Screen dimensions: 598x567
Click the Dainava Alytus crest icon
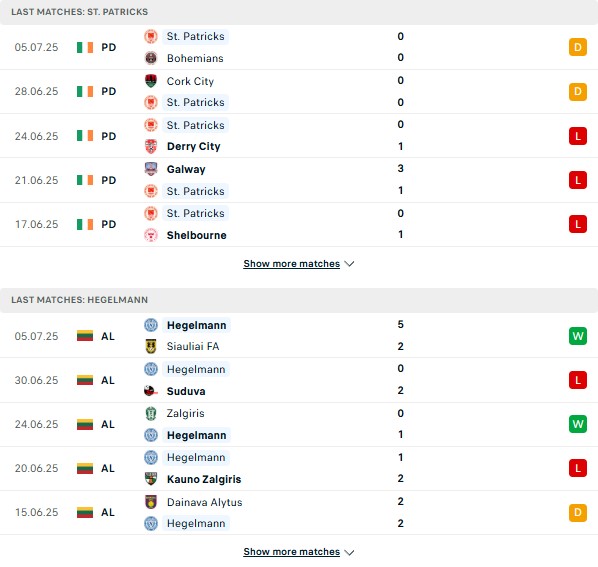(151, 502)
